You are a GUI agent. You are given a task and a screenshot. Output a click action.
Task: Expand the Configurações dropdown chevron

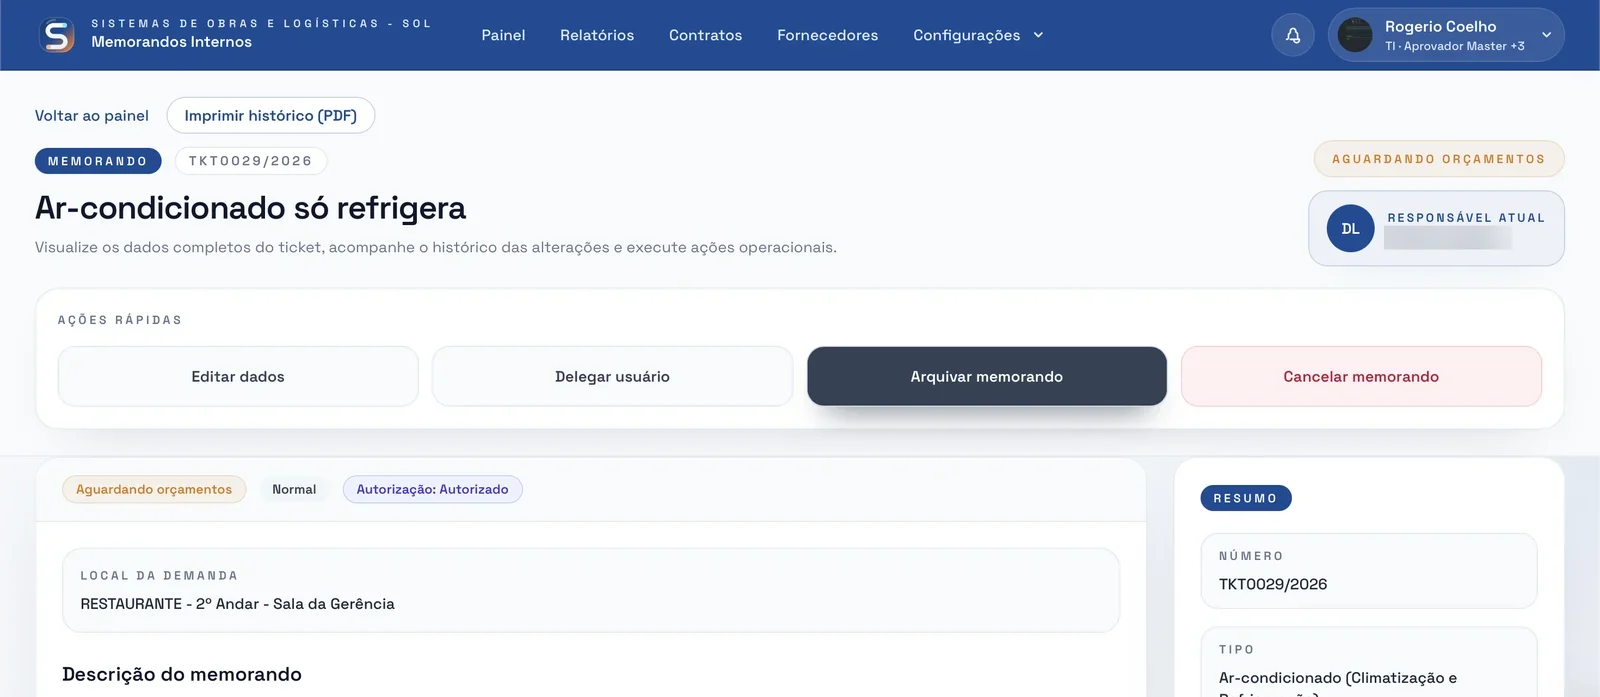tap(1038, 35)
